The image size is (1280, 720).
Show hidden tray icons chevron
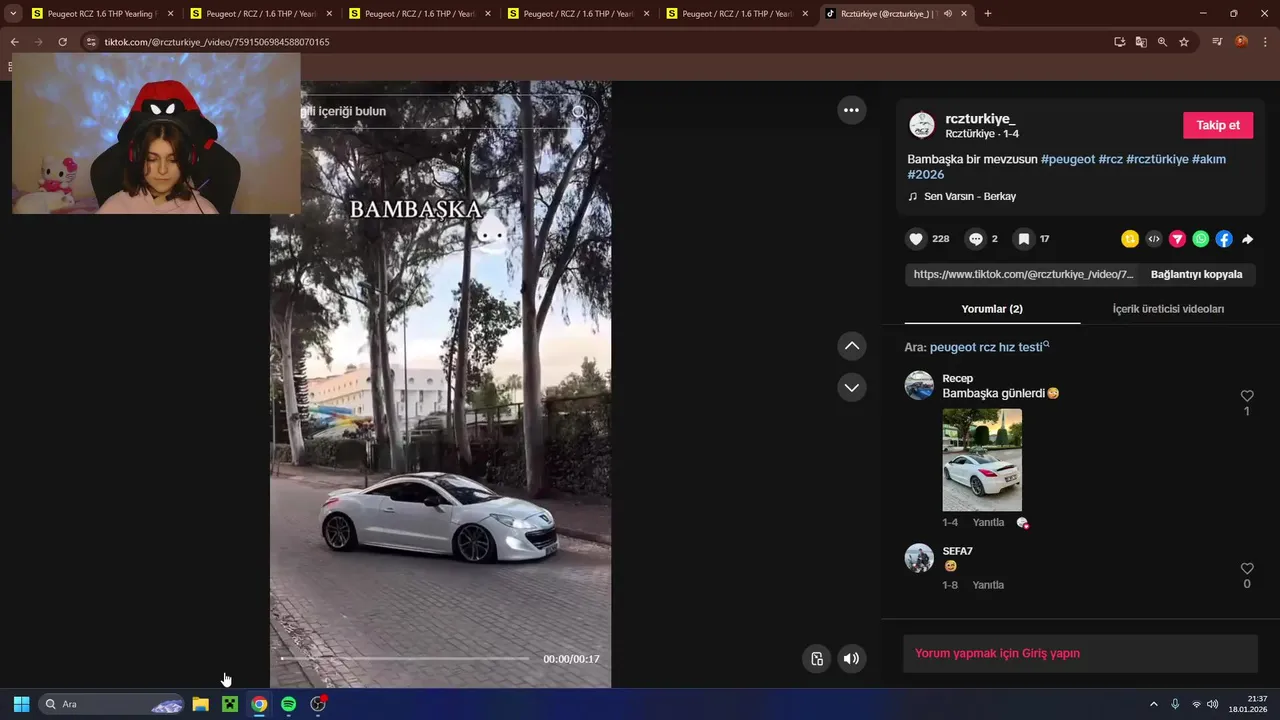tap(1153, 704)
